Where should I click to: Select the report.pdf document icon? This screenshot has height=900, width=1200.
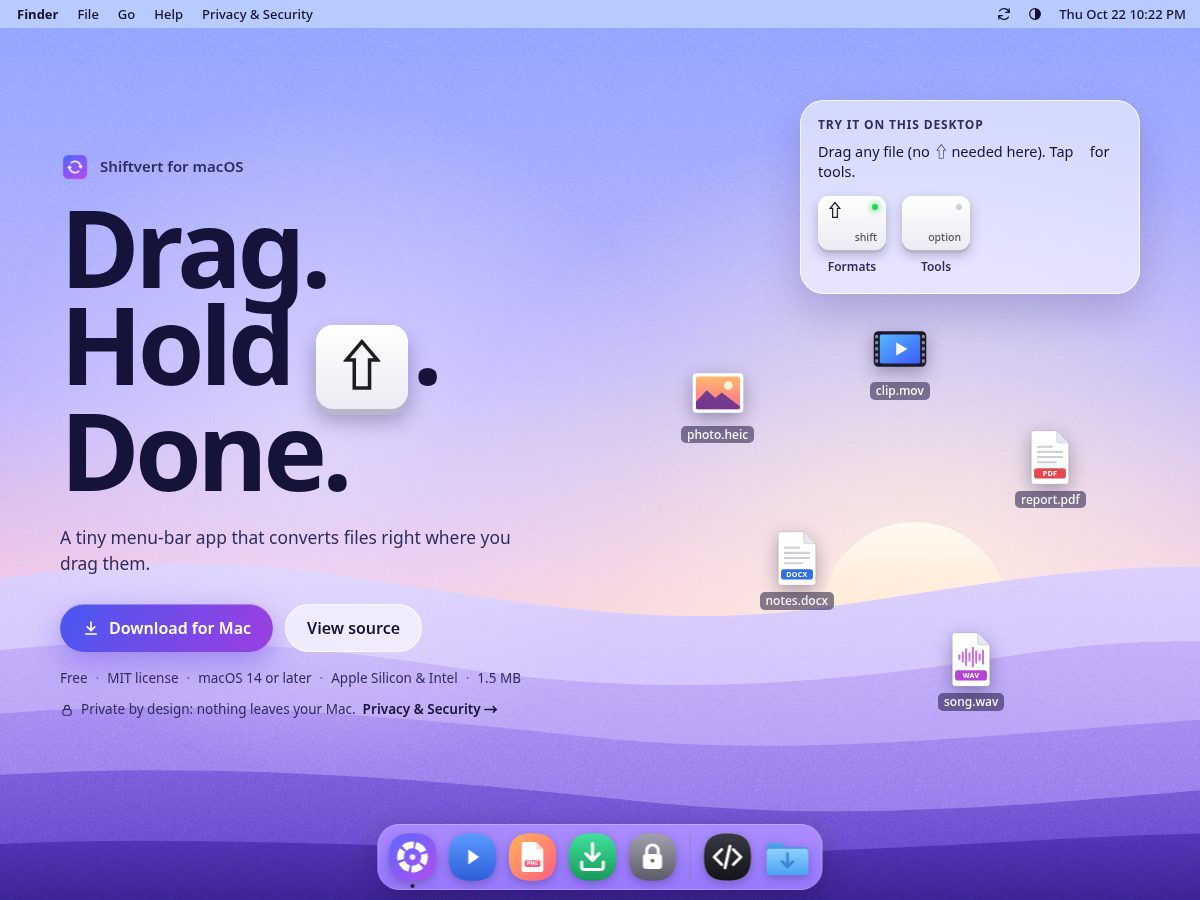click(x=1050, y=457)
